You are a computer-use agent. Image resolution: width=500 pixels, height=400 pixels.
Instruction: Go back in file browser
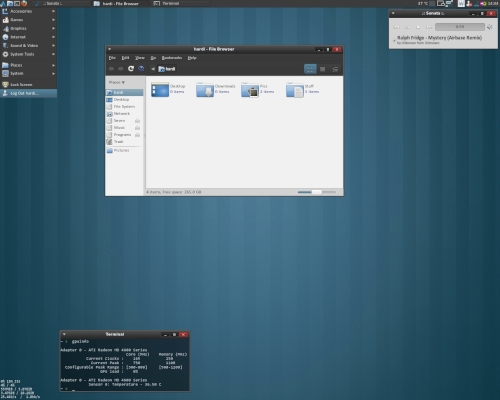111,69
